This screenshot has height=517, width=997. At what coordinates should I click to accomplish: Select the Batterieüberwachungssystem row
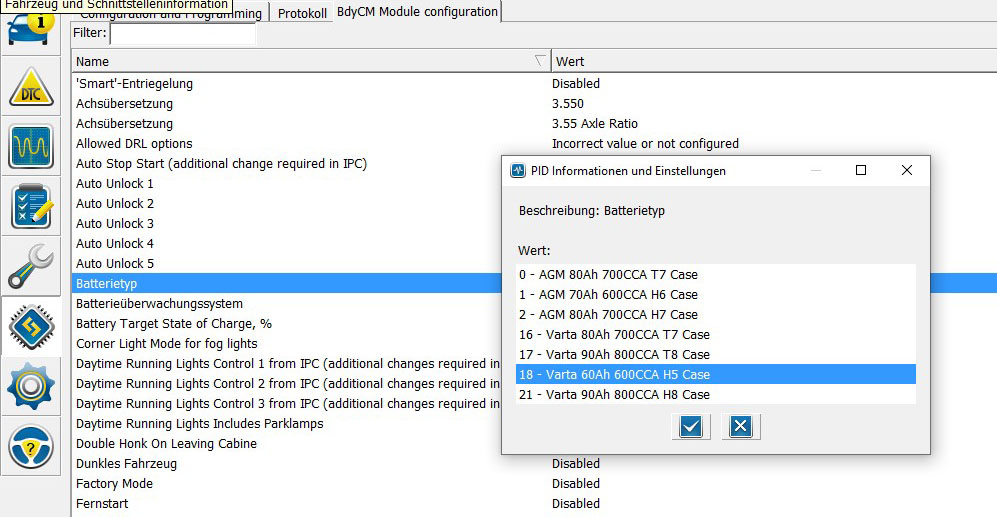[286, 303]
